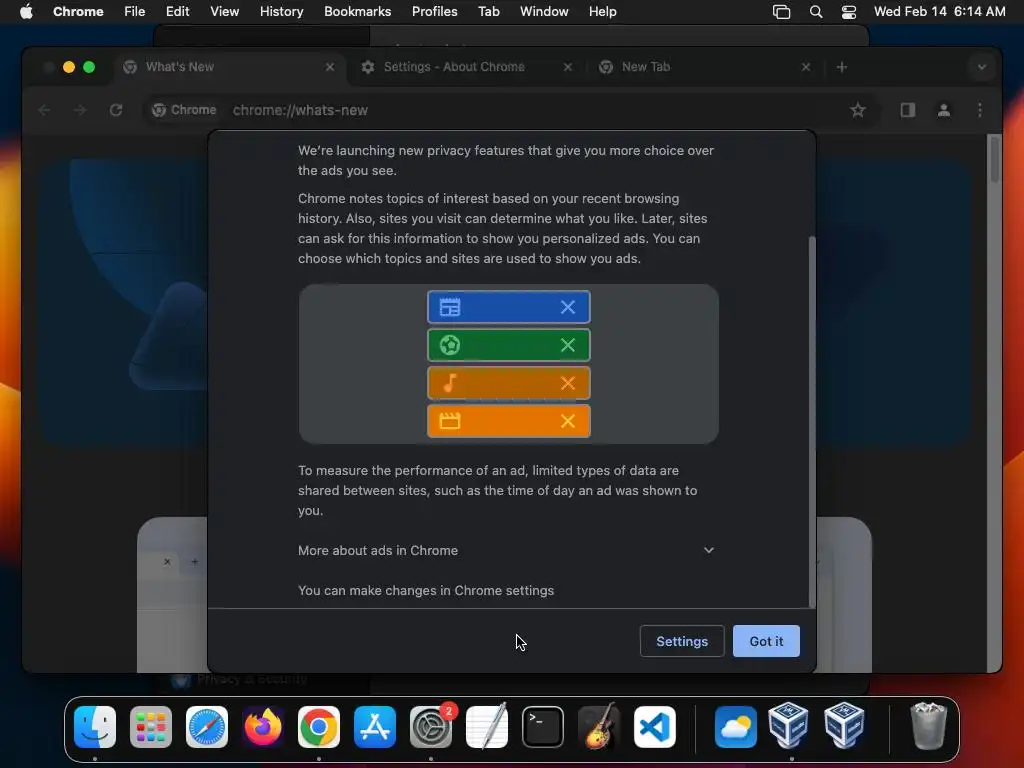Image resolution: width=1024 pixels, height=768 pixels.
Task: Remove the green soccer topic chip
Action: pyautogui.click(x=568, y=345)
